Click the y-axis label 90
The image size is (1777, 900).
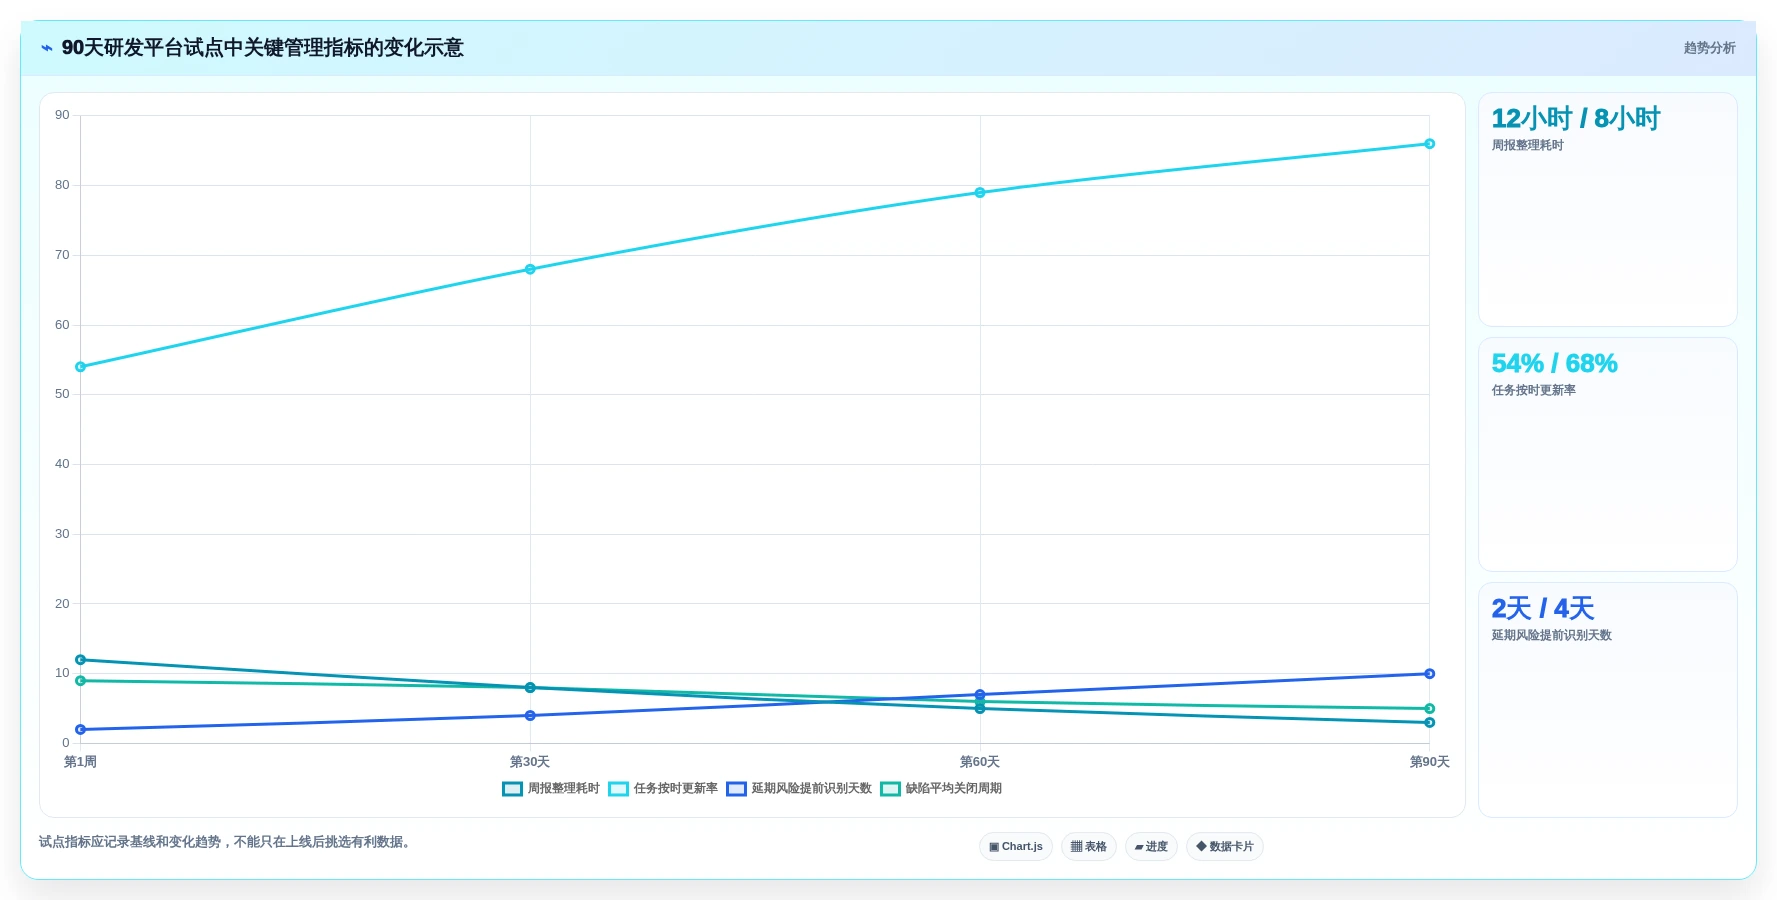click(63, 115)
